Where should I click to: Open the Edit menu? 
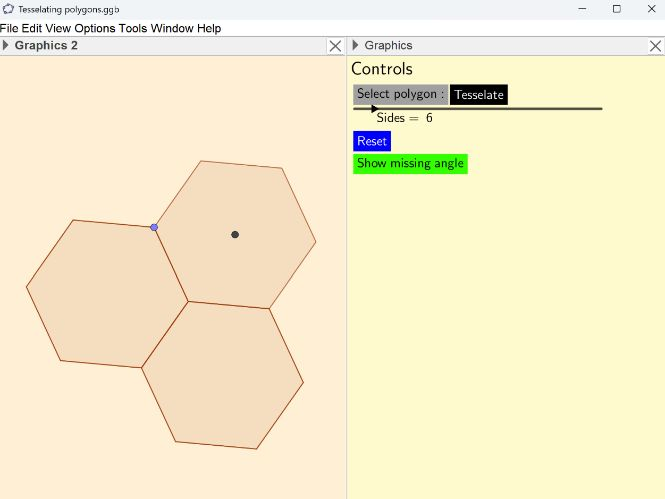click(x=31, y=28)
